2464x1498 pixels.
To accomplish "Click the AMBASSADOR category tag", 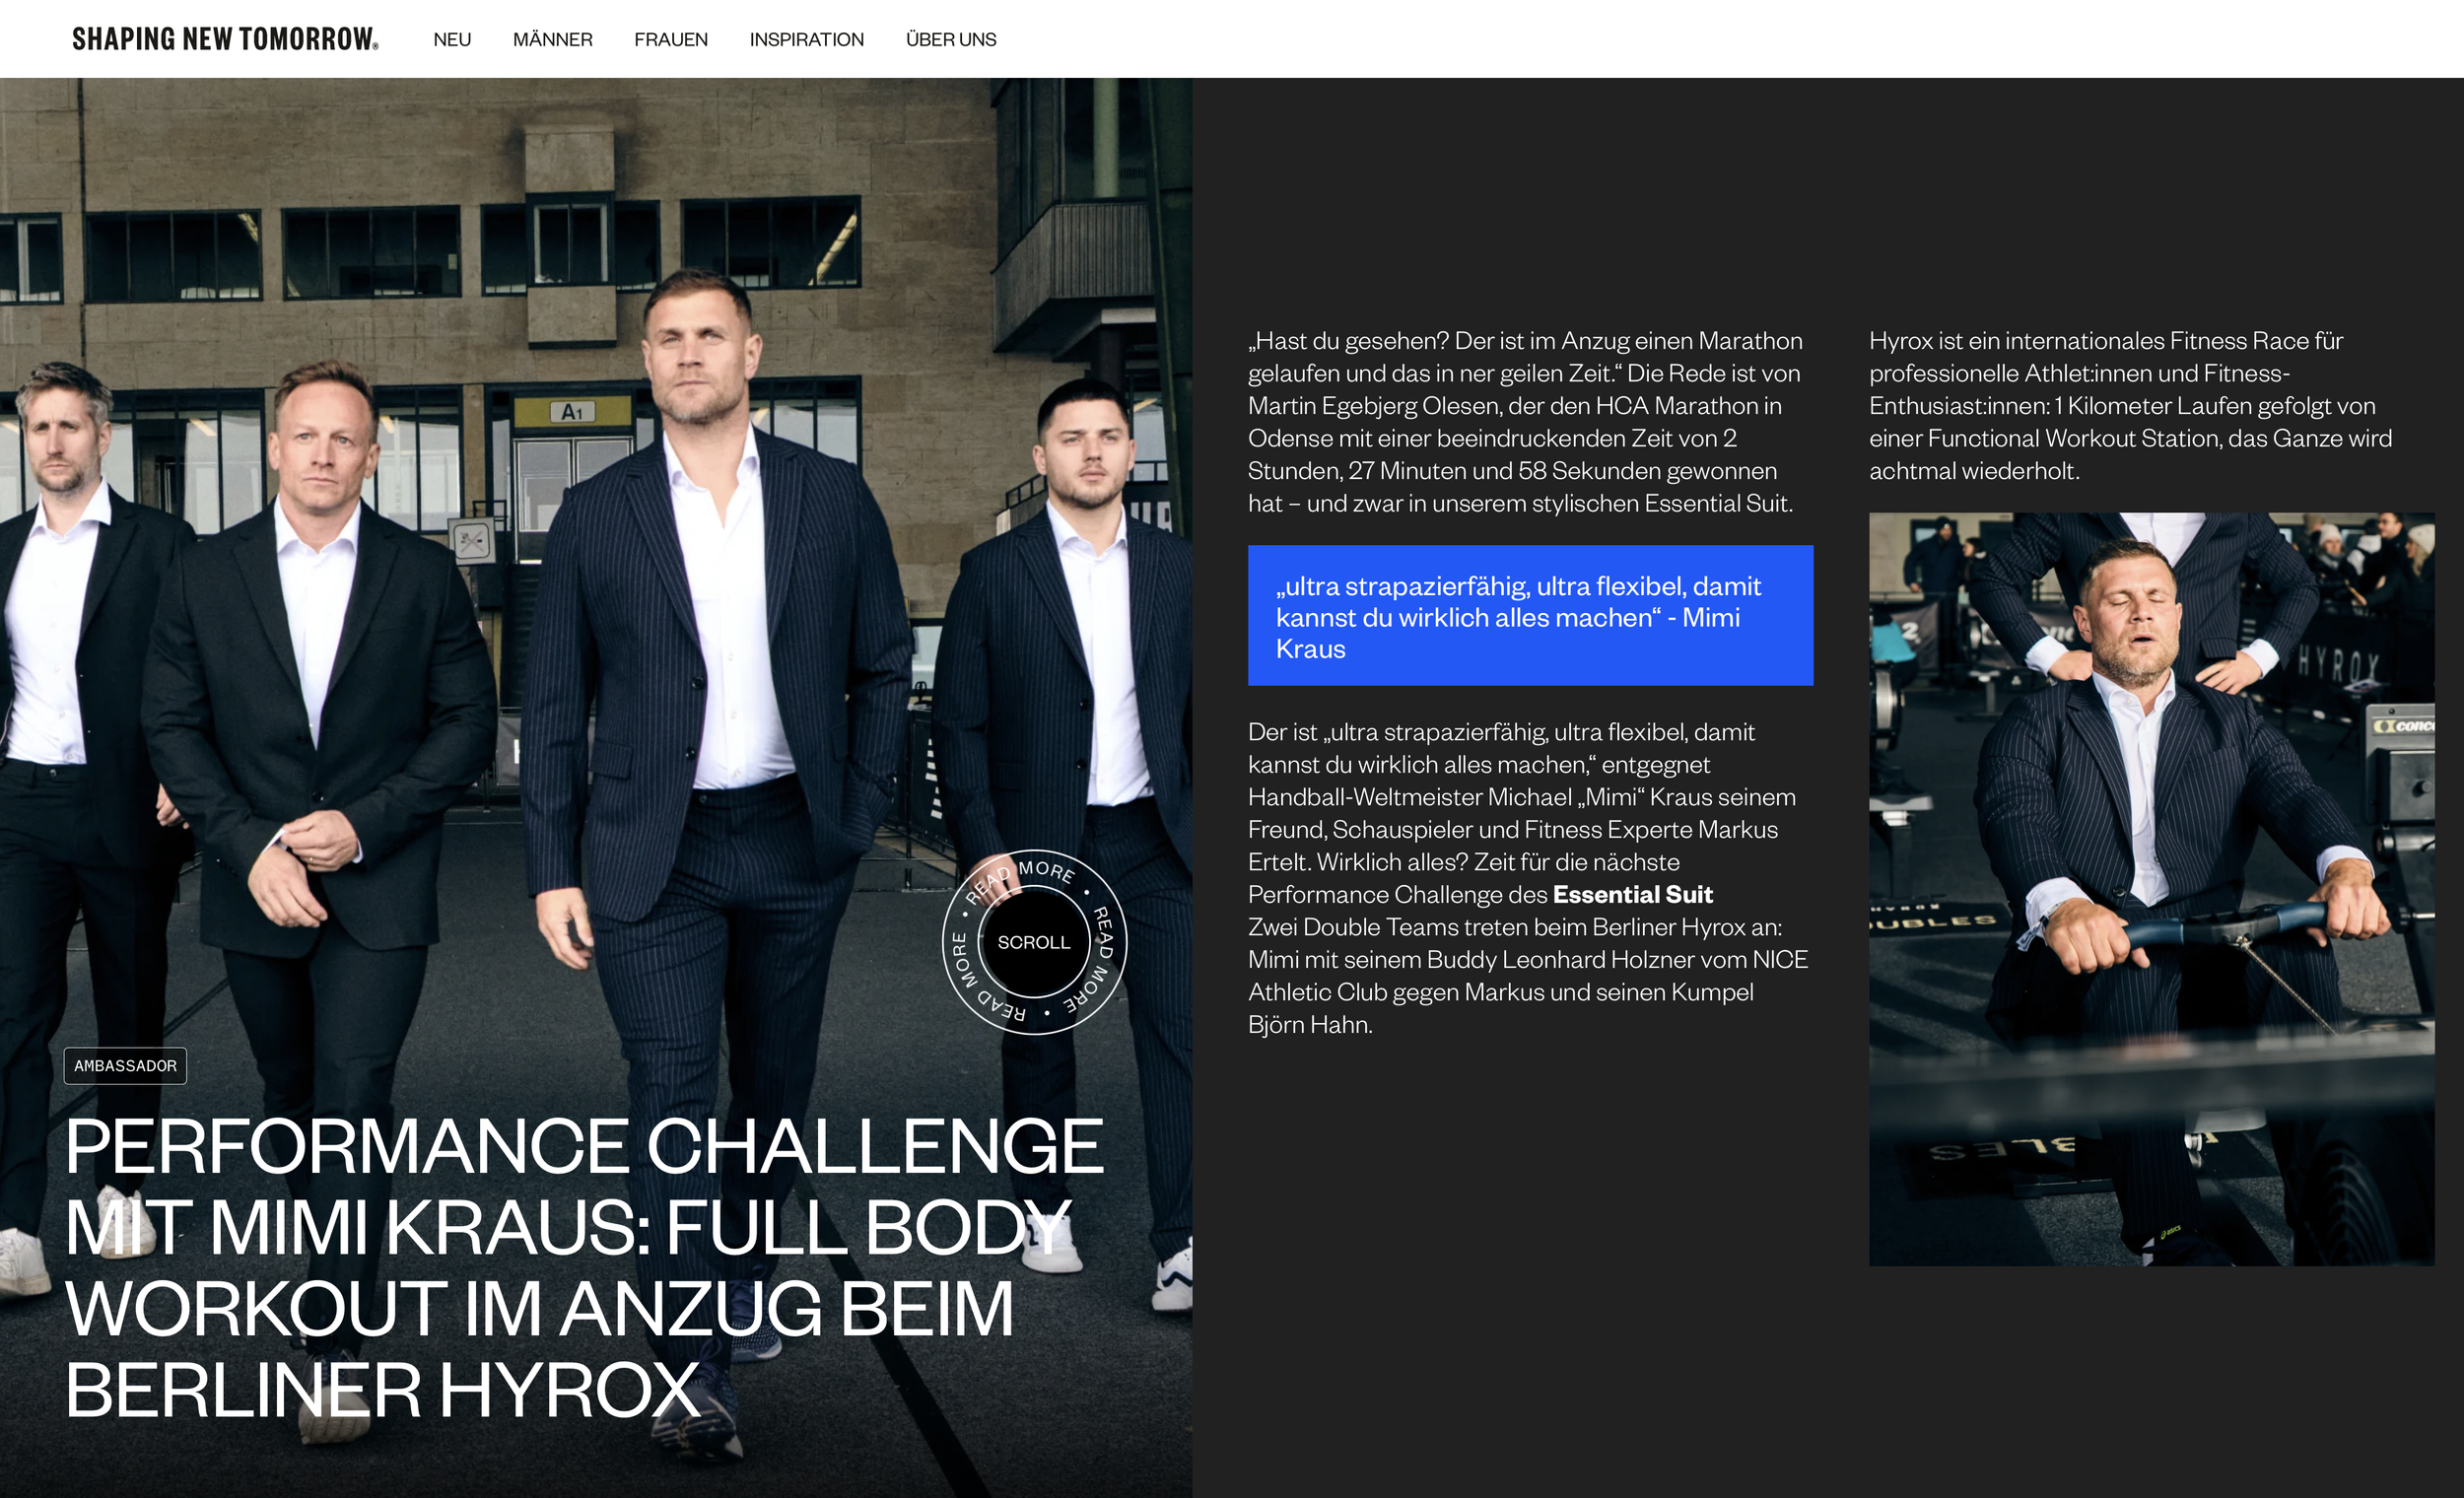I will tap(125, 1066).
